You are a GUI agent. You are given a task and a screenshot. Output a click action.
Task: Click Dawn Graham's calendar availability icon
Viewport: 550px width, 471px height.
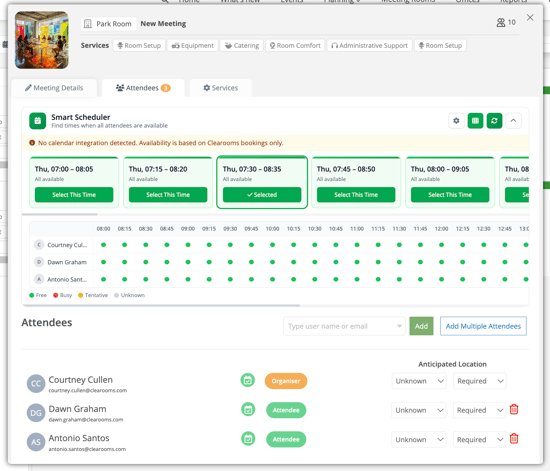click(248, 409)
